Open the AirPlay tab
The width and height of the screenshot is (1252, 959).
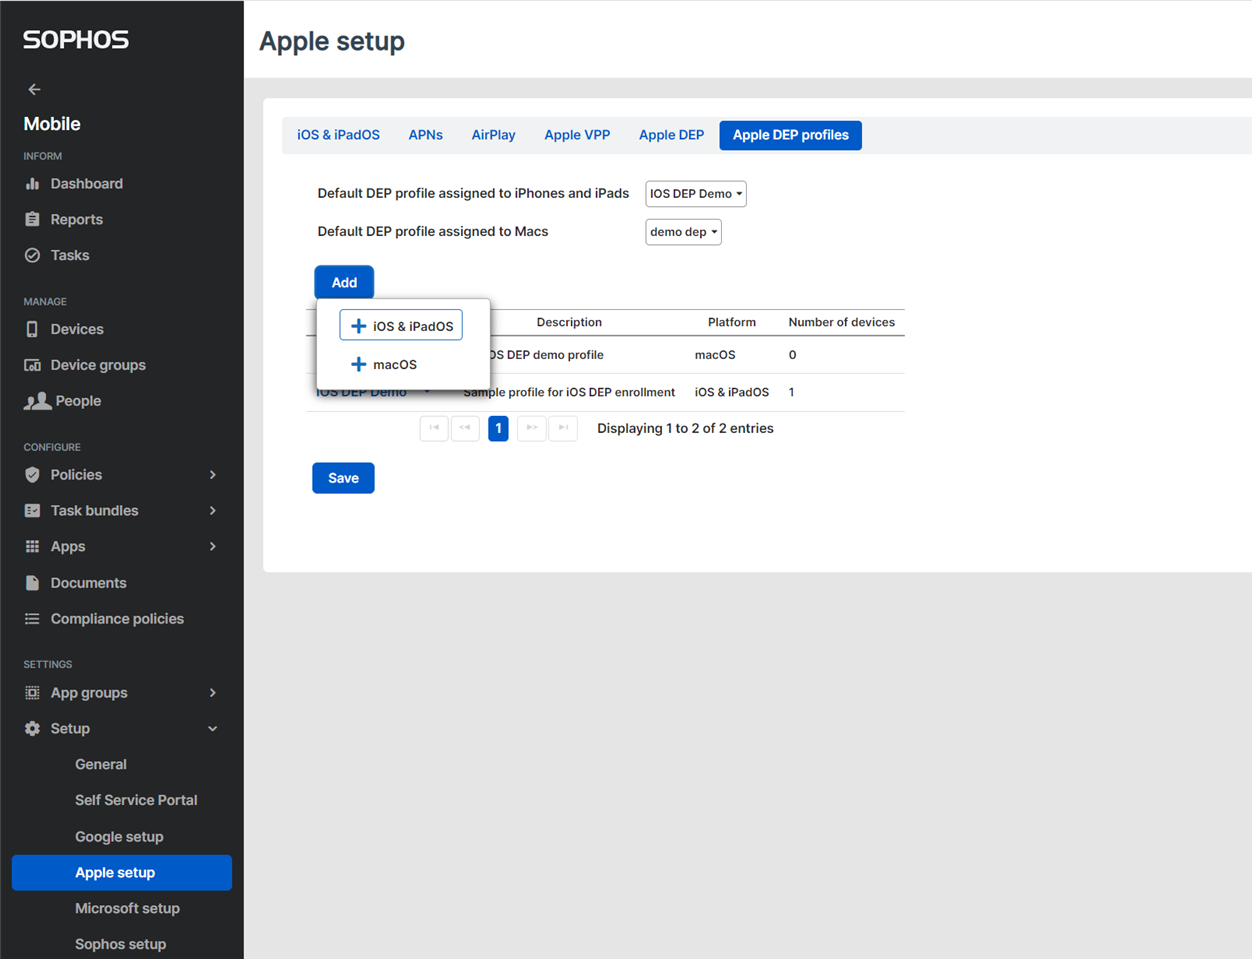click(493, 135)
